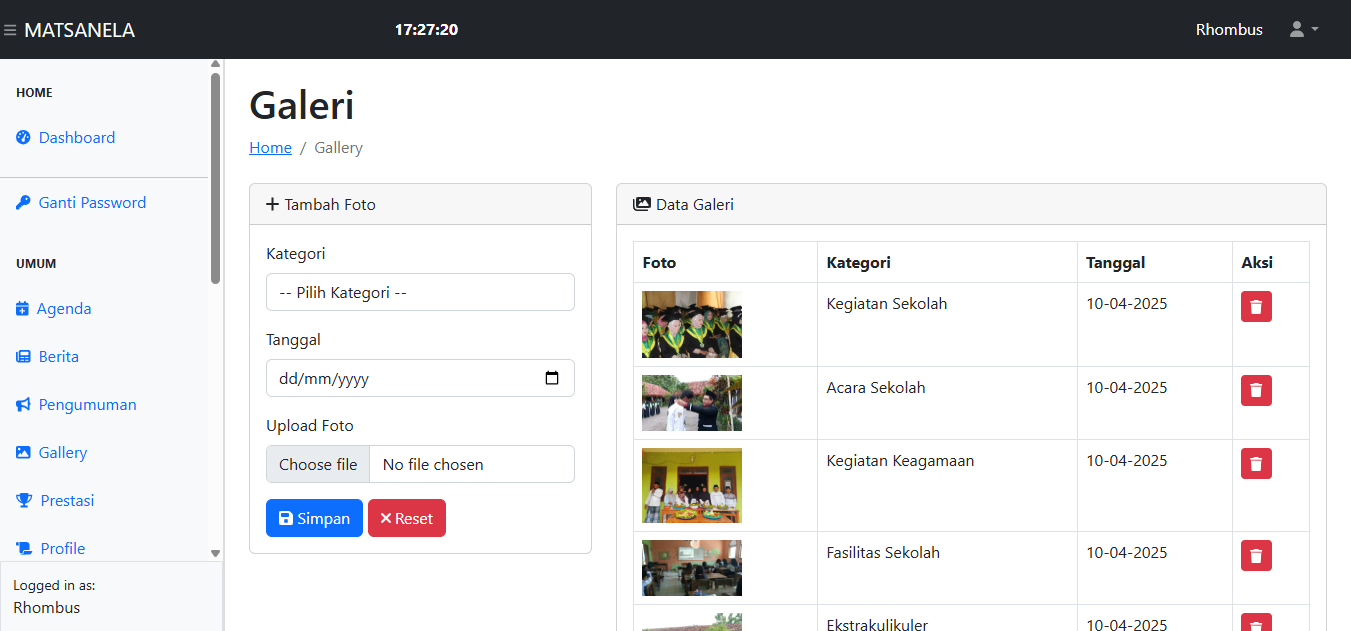Image resolution: width=1351 pixels, height=631 pixels.
Task: Click the Rhombus username in the navbar
Action: [1229, 30]
